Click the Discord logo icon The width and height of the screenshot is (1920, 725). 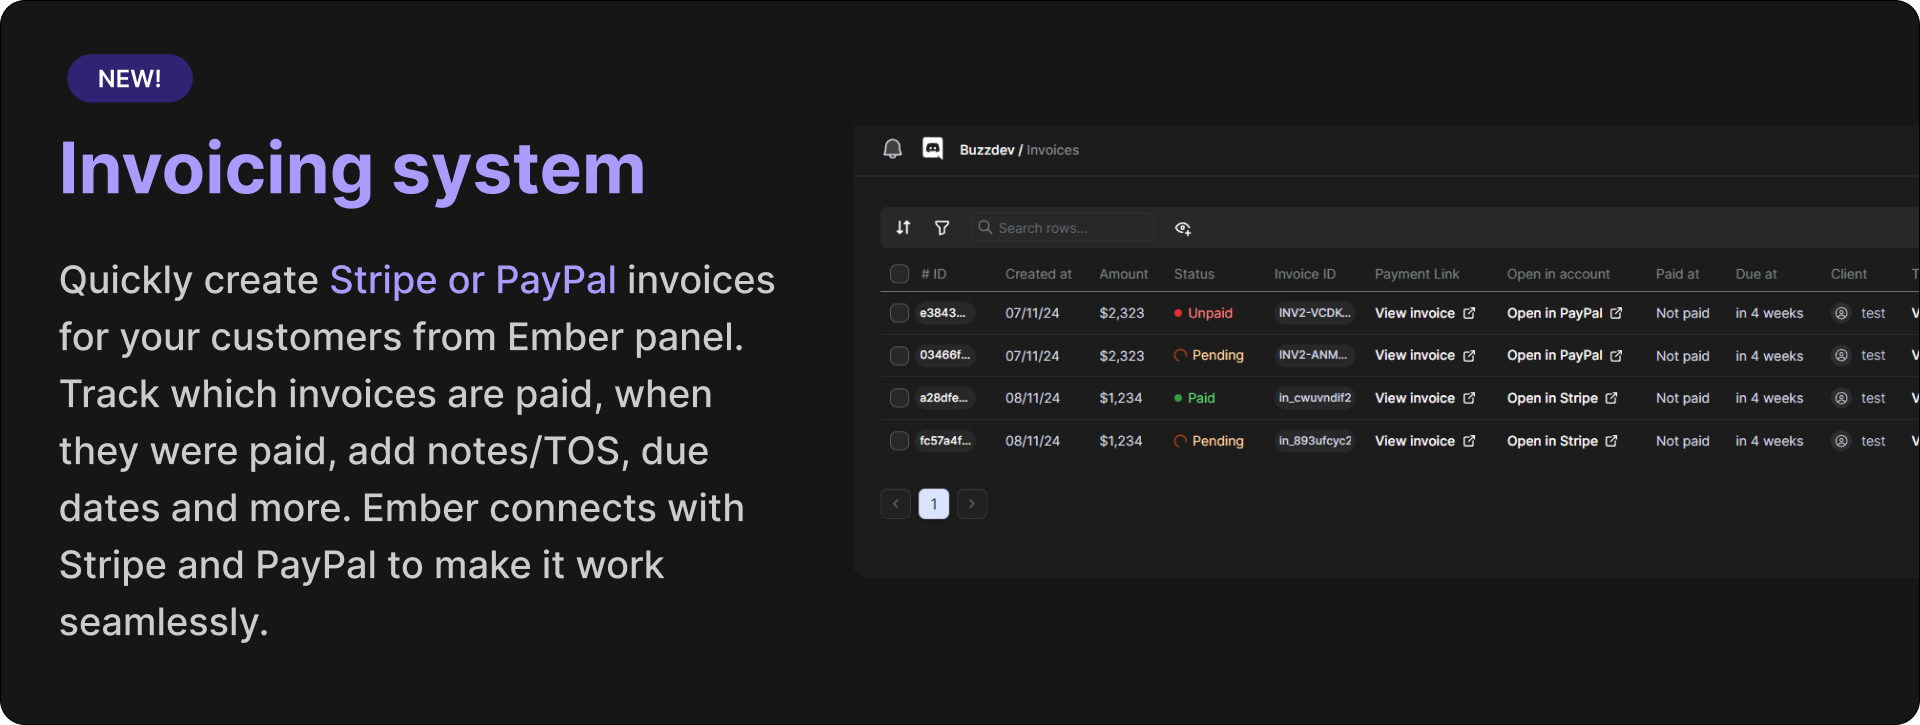coord(932,149)
